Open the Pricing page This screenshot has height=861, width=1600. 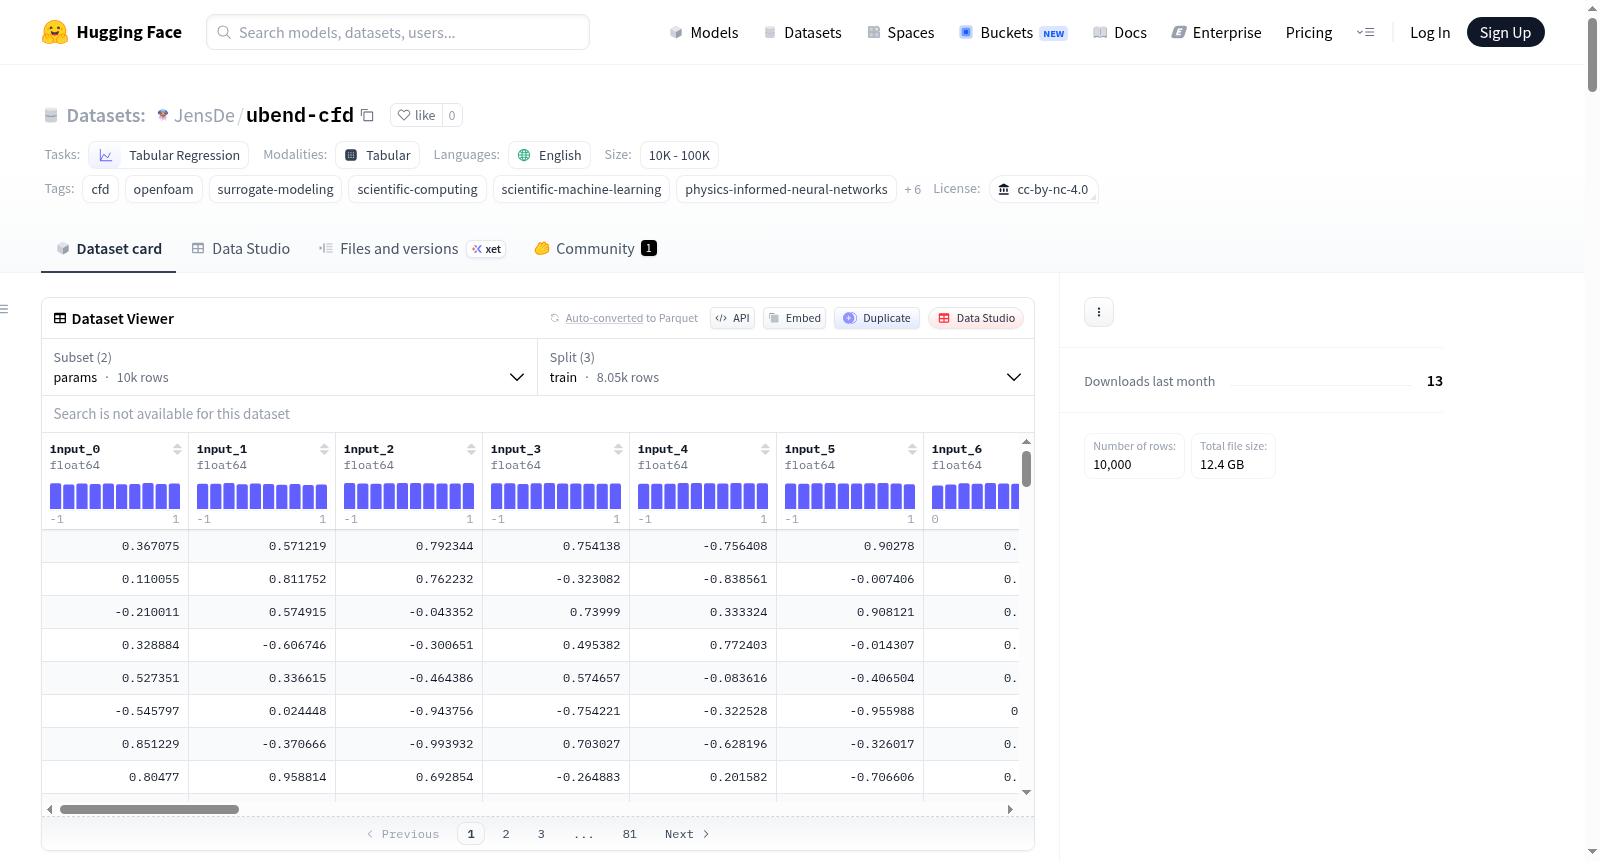click(1309, 32)
